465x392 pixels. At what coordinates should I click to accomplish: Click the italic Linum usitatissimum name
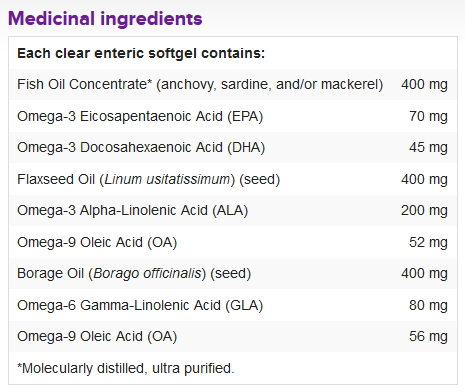167,179
